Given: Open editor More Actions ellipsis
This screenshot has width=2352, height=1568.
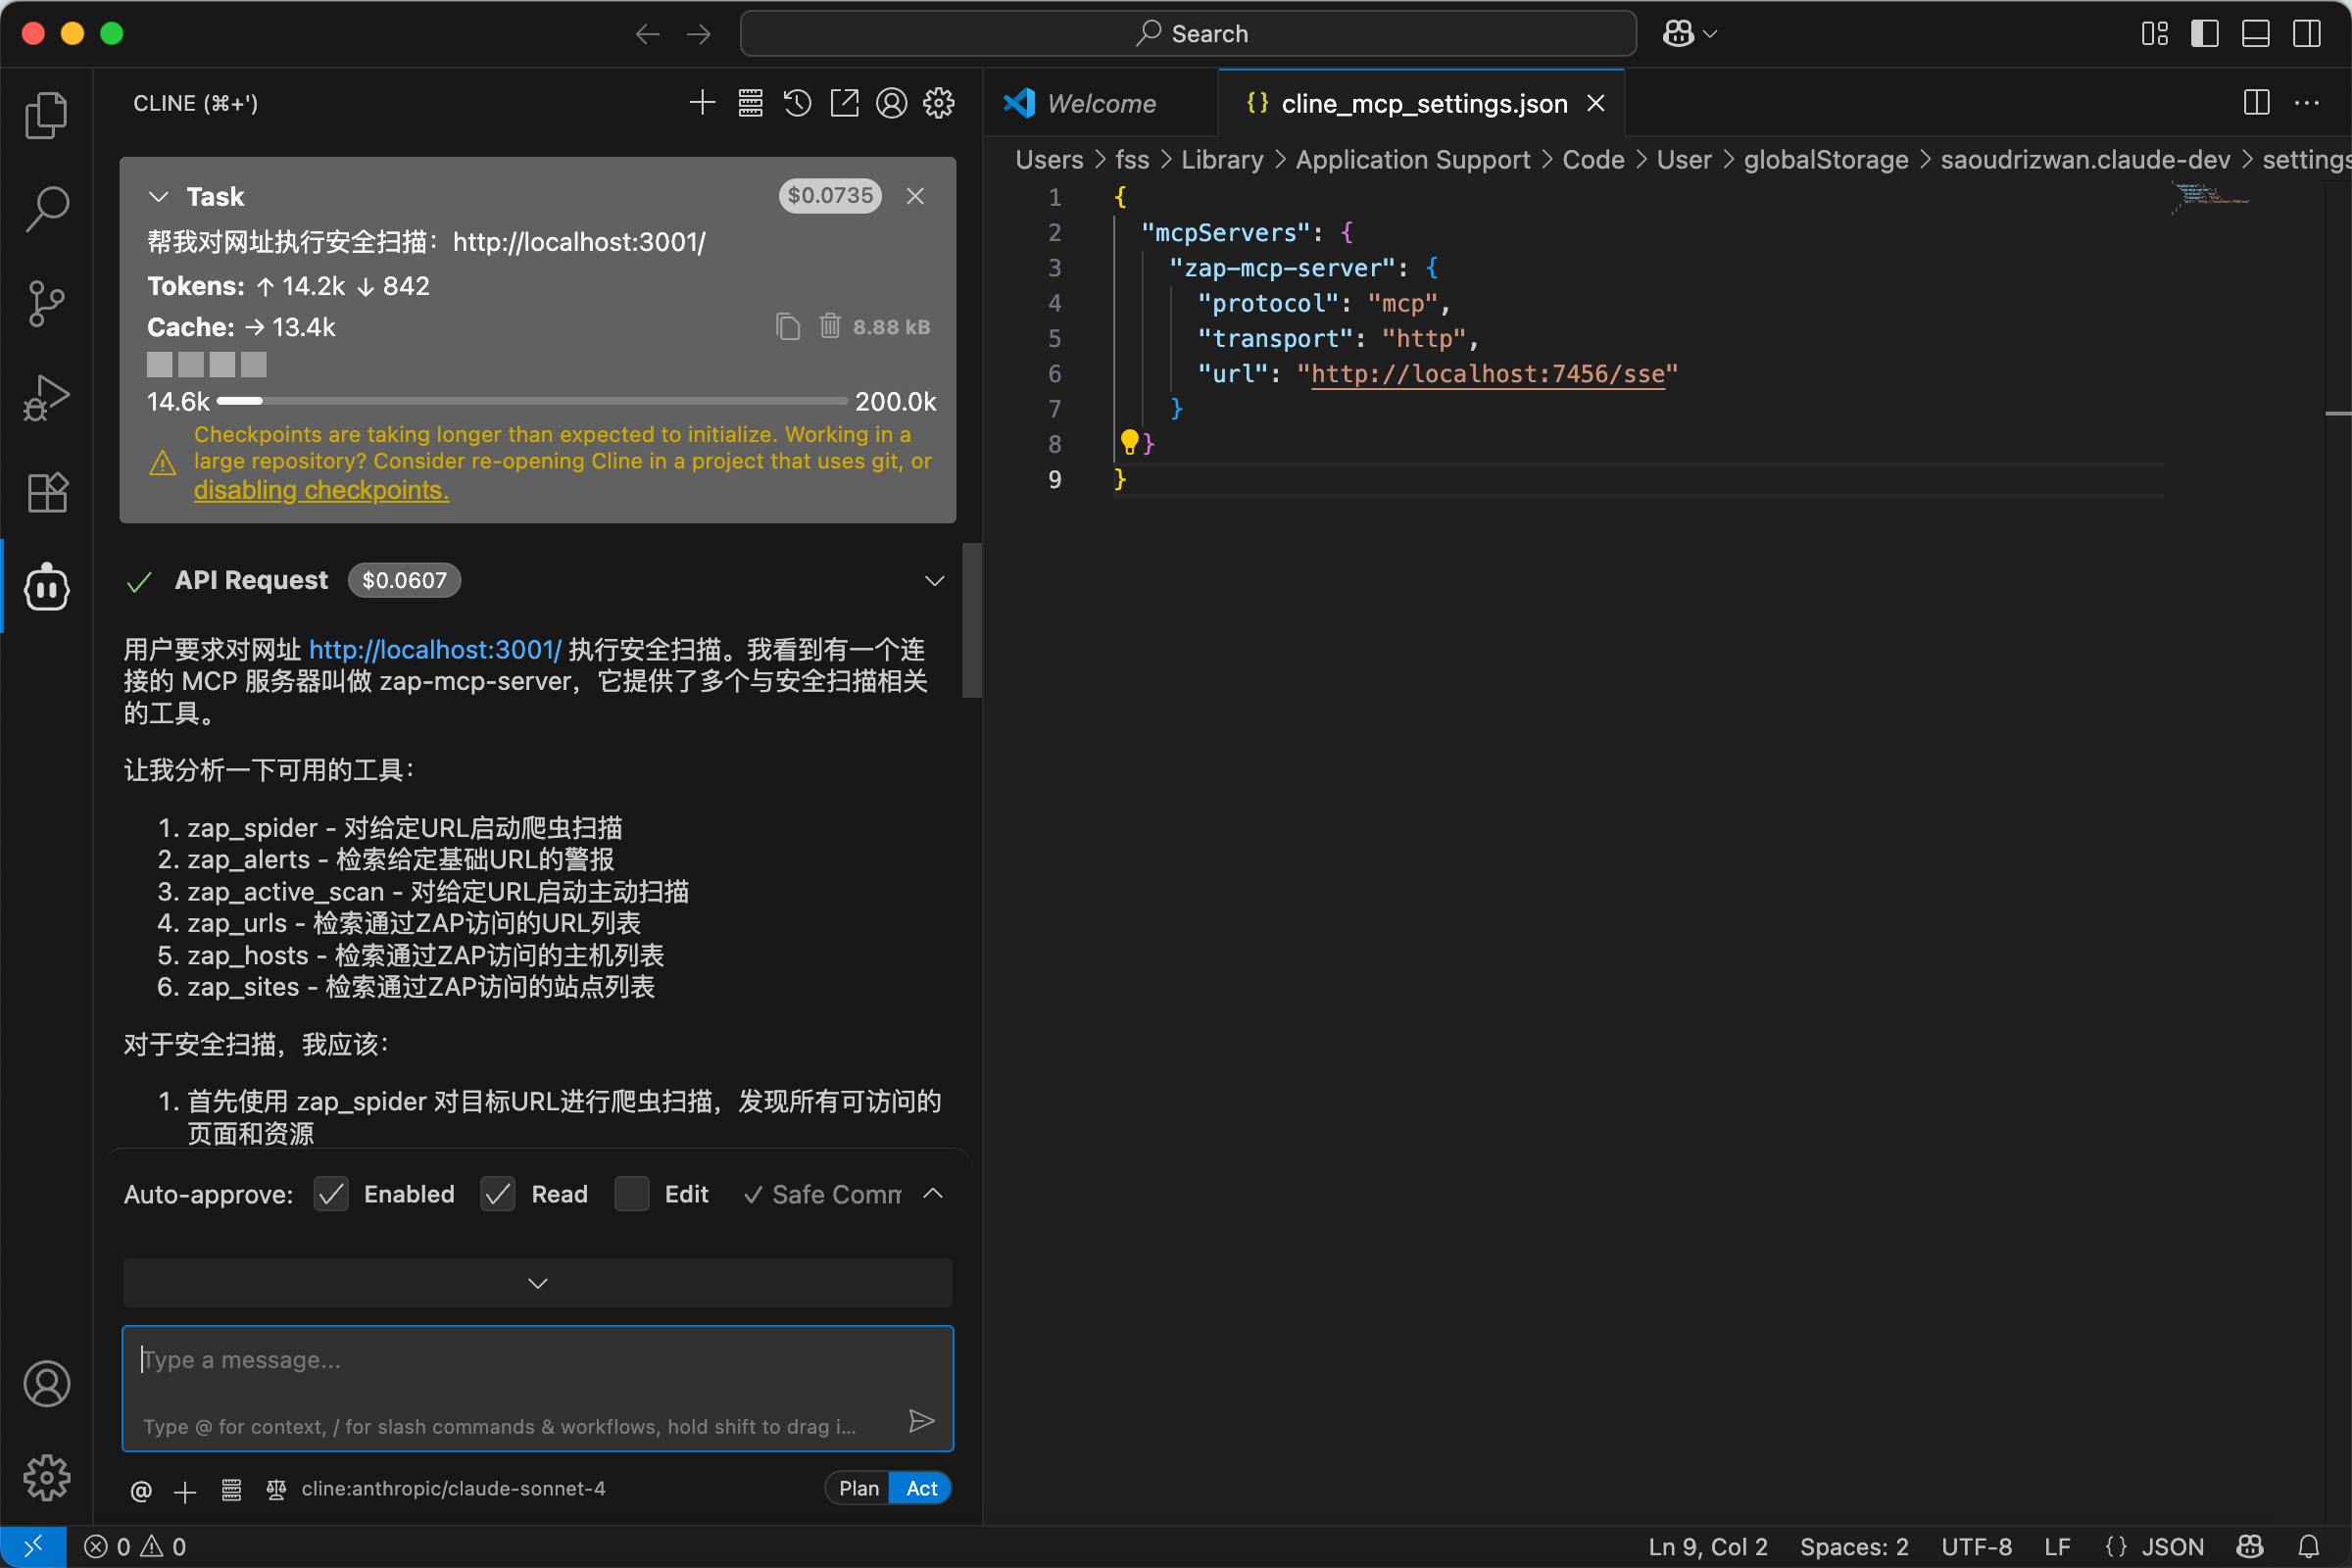Looking at the screenshot, I should point(2306,103).
